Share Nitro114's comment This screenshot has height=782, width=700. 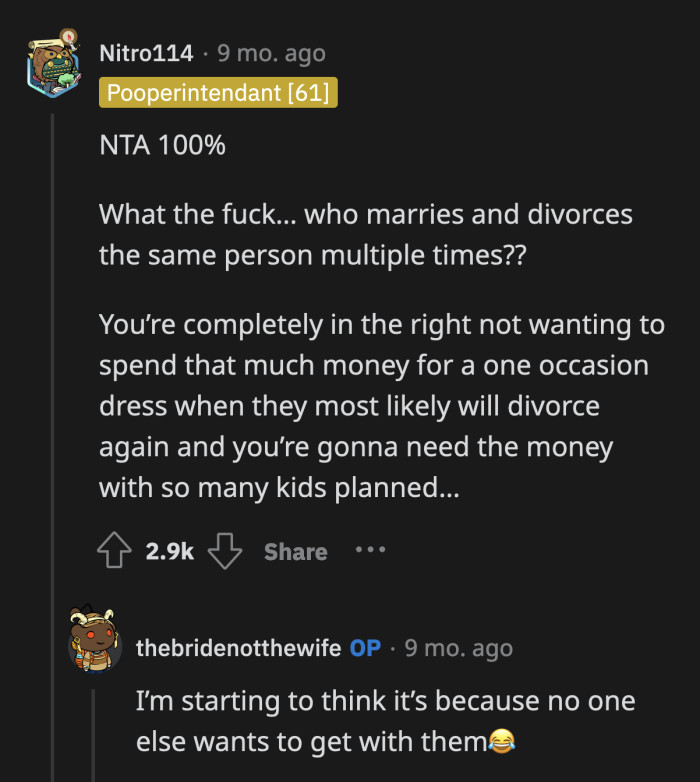pyautogui.click(x=295, y=551)
